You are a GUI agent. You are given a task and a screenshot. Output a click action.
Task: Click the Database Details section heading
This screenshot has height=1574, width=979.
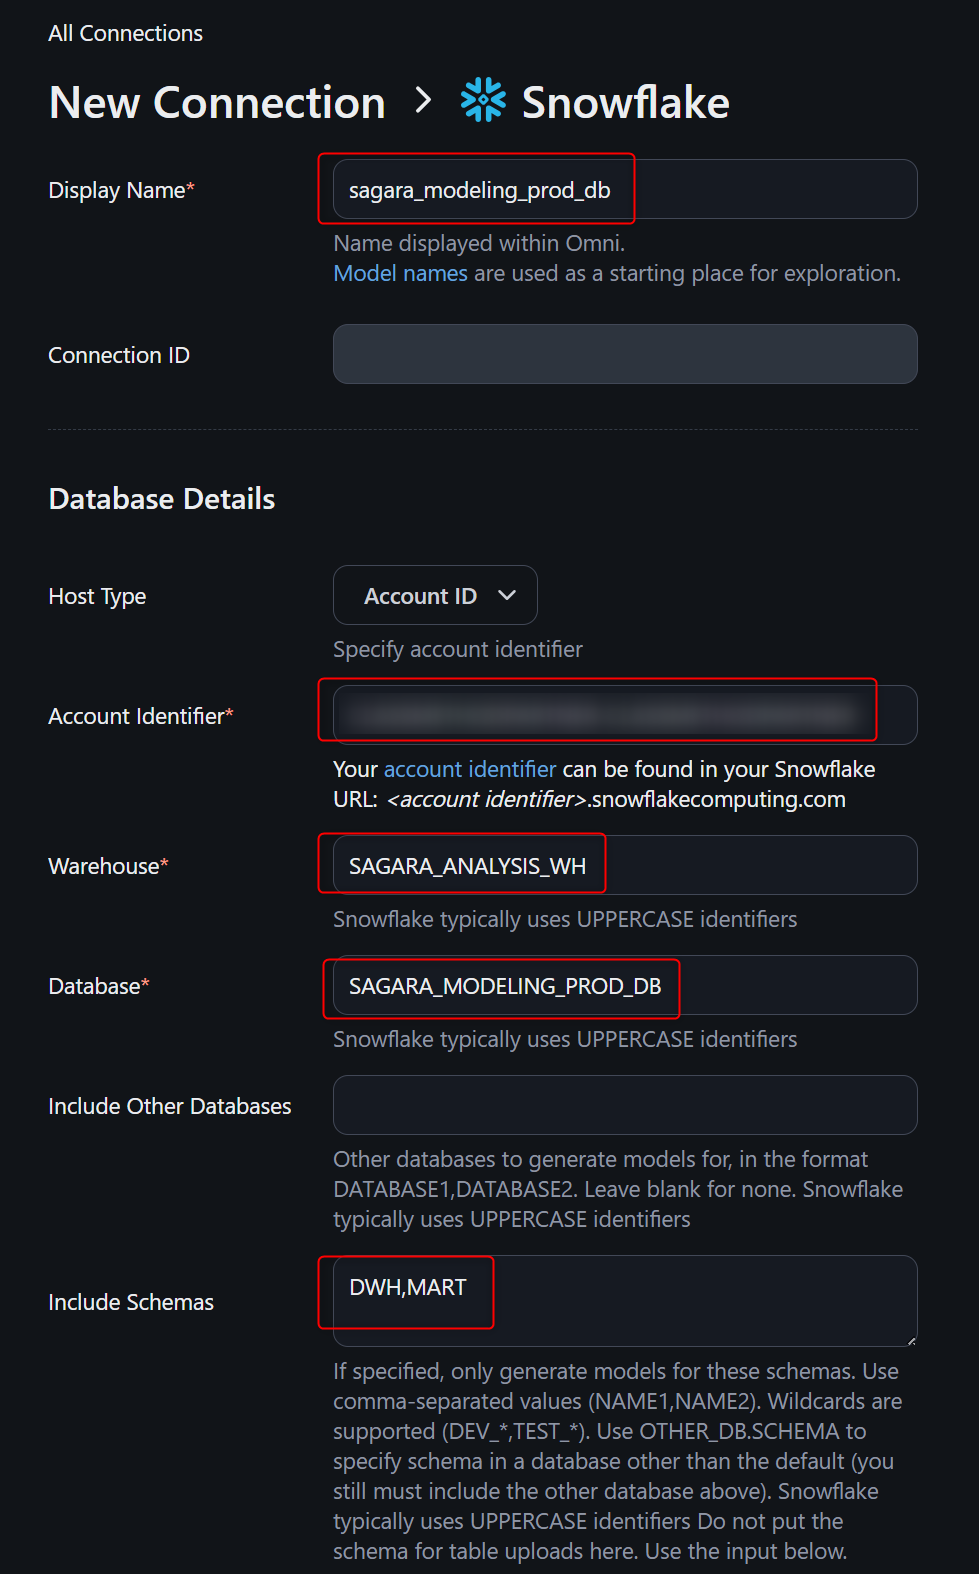click(162, 499)
